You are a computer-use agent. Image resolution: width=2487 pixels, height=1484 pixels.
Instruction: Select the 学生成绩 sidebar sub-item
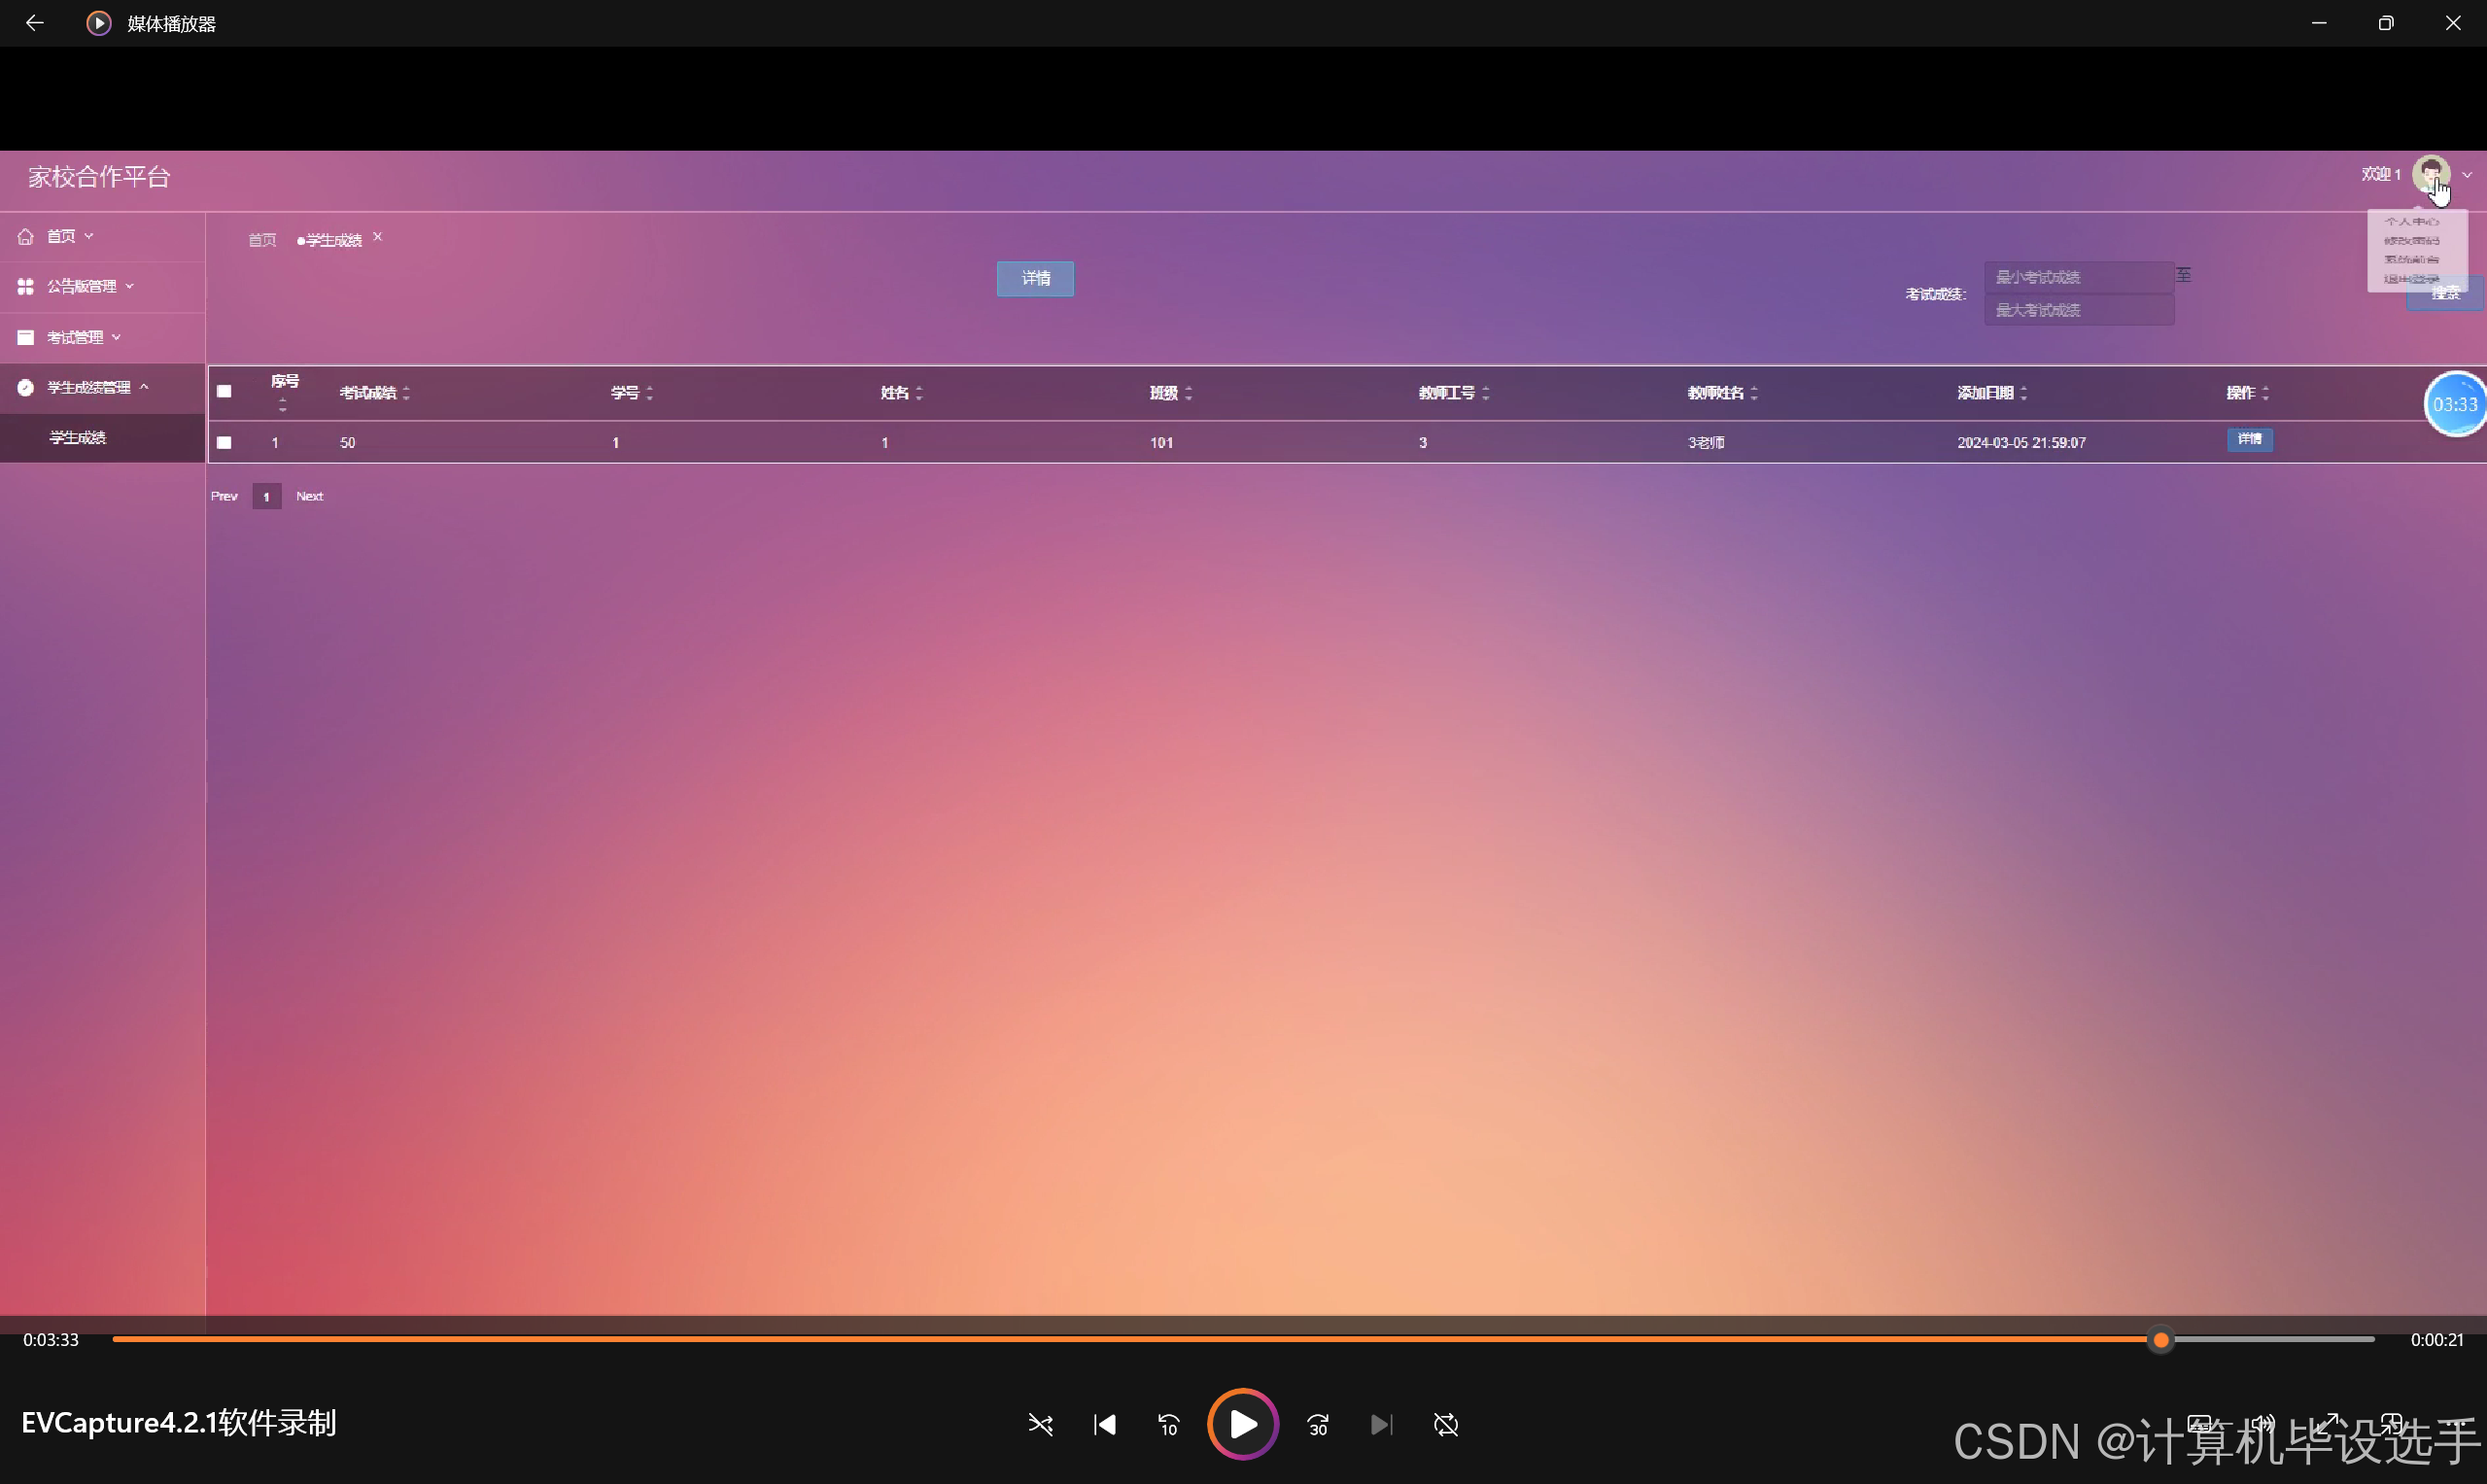click(102, 437)
